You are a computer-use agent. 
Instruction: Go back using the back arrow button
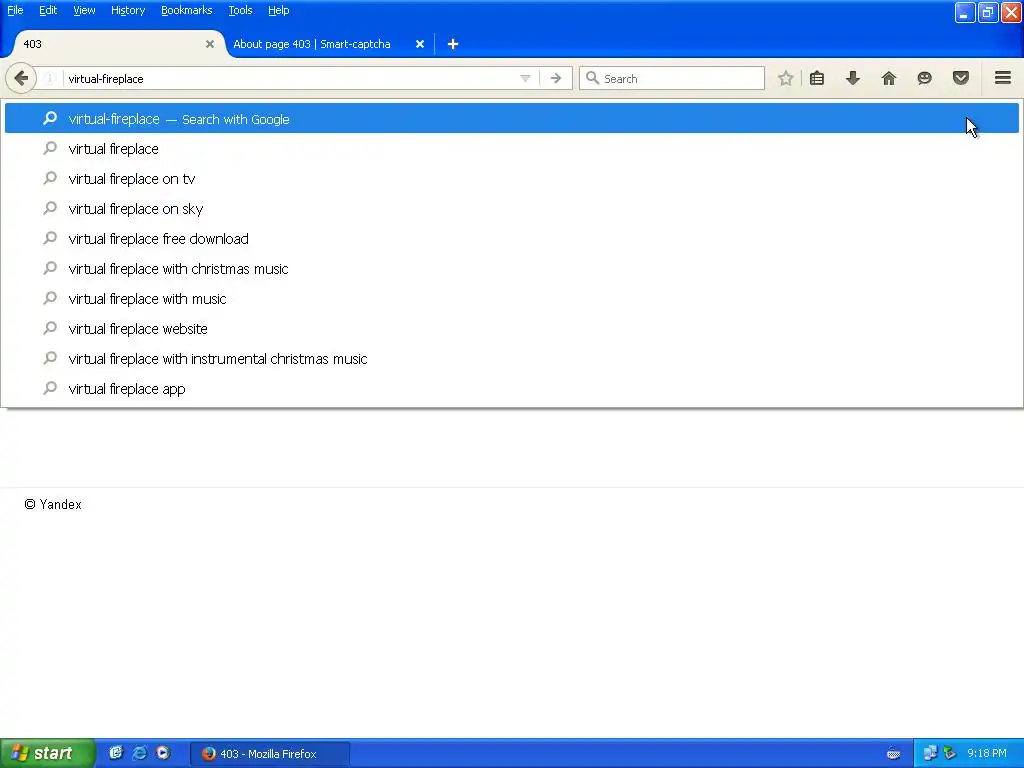pos(21,78)
